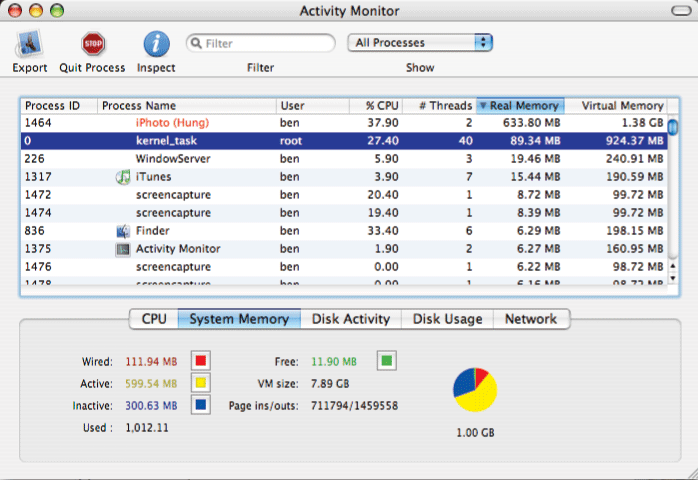Open the Network tab
The height and width of the screenshot is (480, 698).
(x=531, y=319)
